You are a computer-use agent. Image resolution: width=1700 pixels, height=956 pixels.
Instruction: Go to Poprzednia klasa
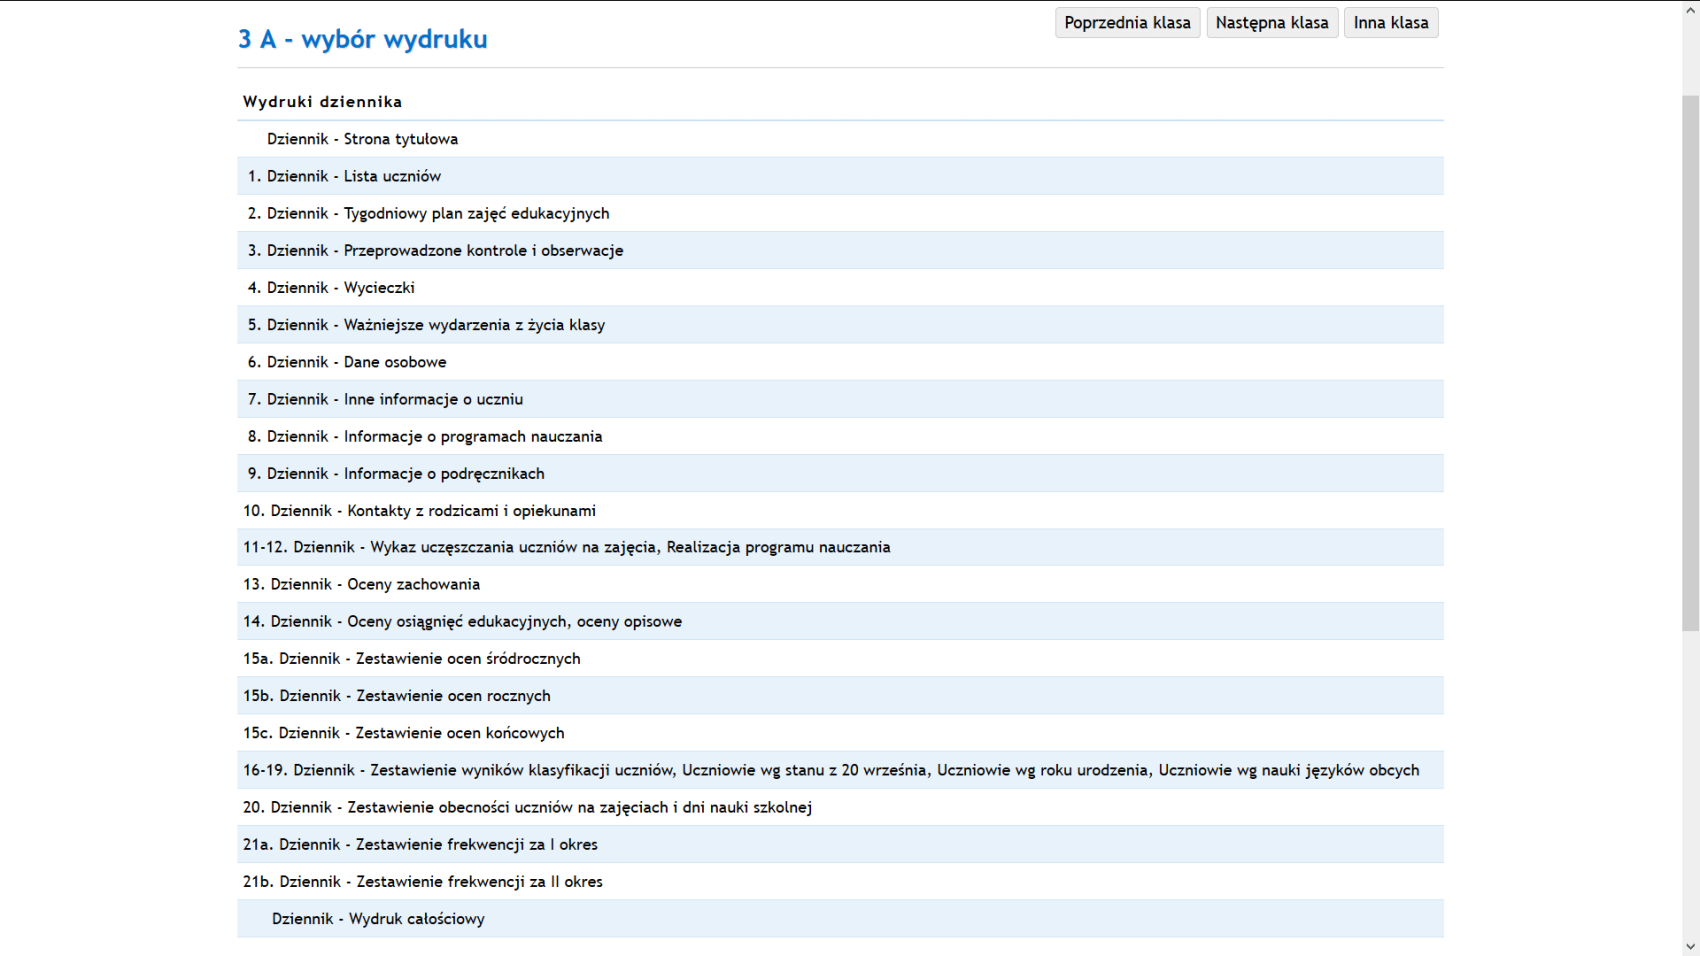(1127, 23)
